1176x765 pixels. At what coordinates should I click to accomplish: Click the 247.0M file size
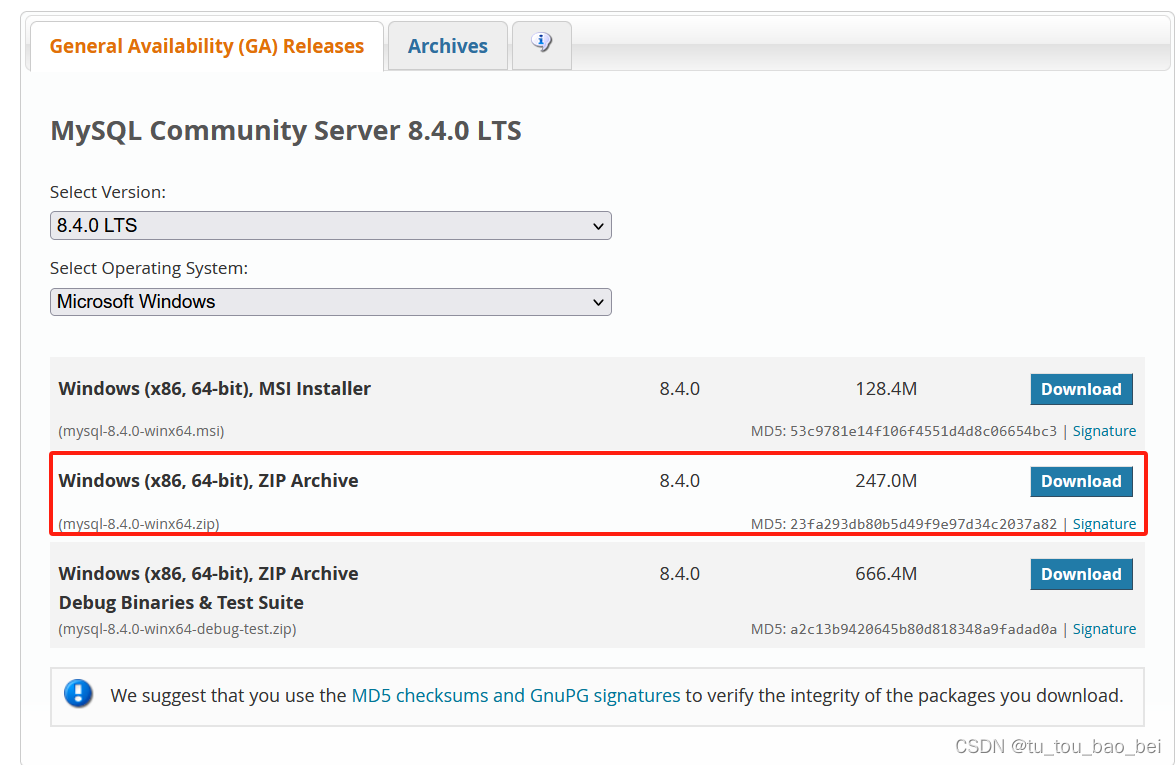coord(886,481)
